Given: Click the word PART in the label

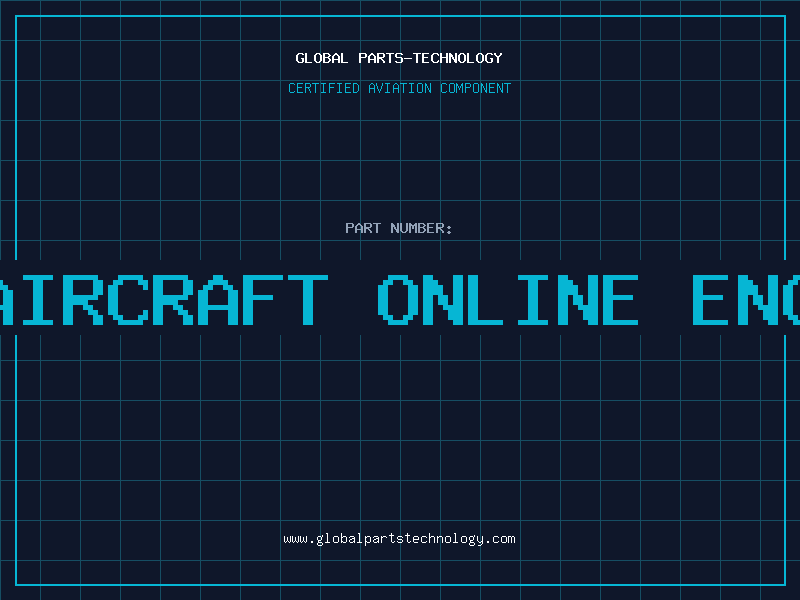Looking at the screenshot, I should 363,228.
